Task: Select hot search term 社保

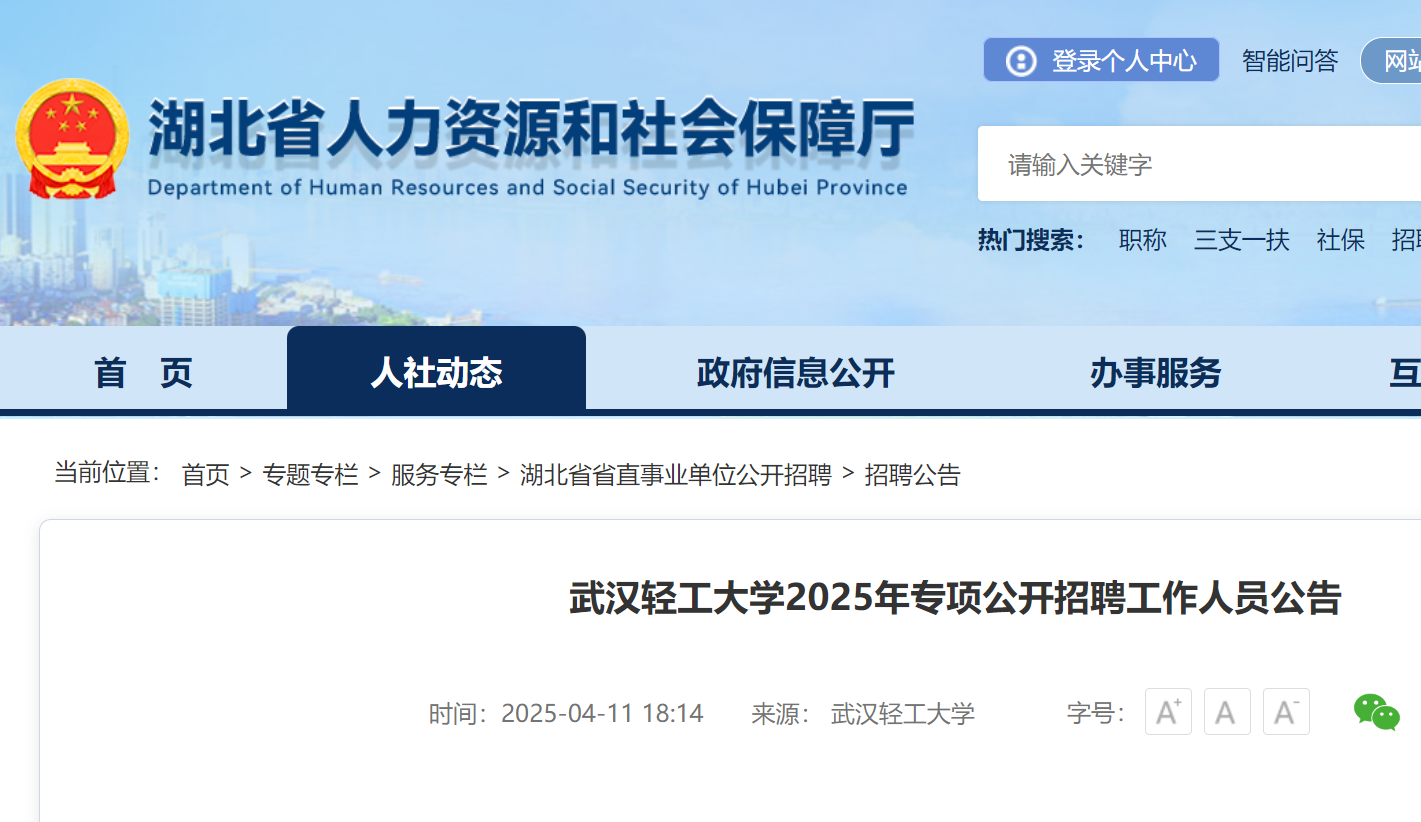Action: pos(1341,240)
